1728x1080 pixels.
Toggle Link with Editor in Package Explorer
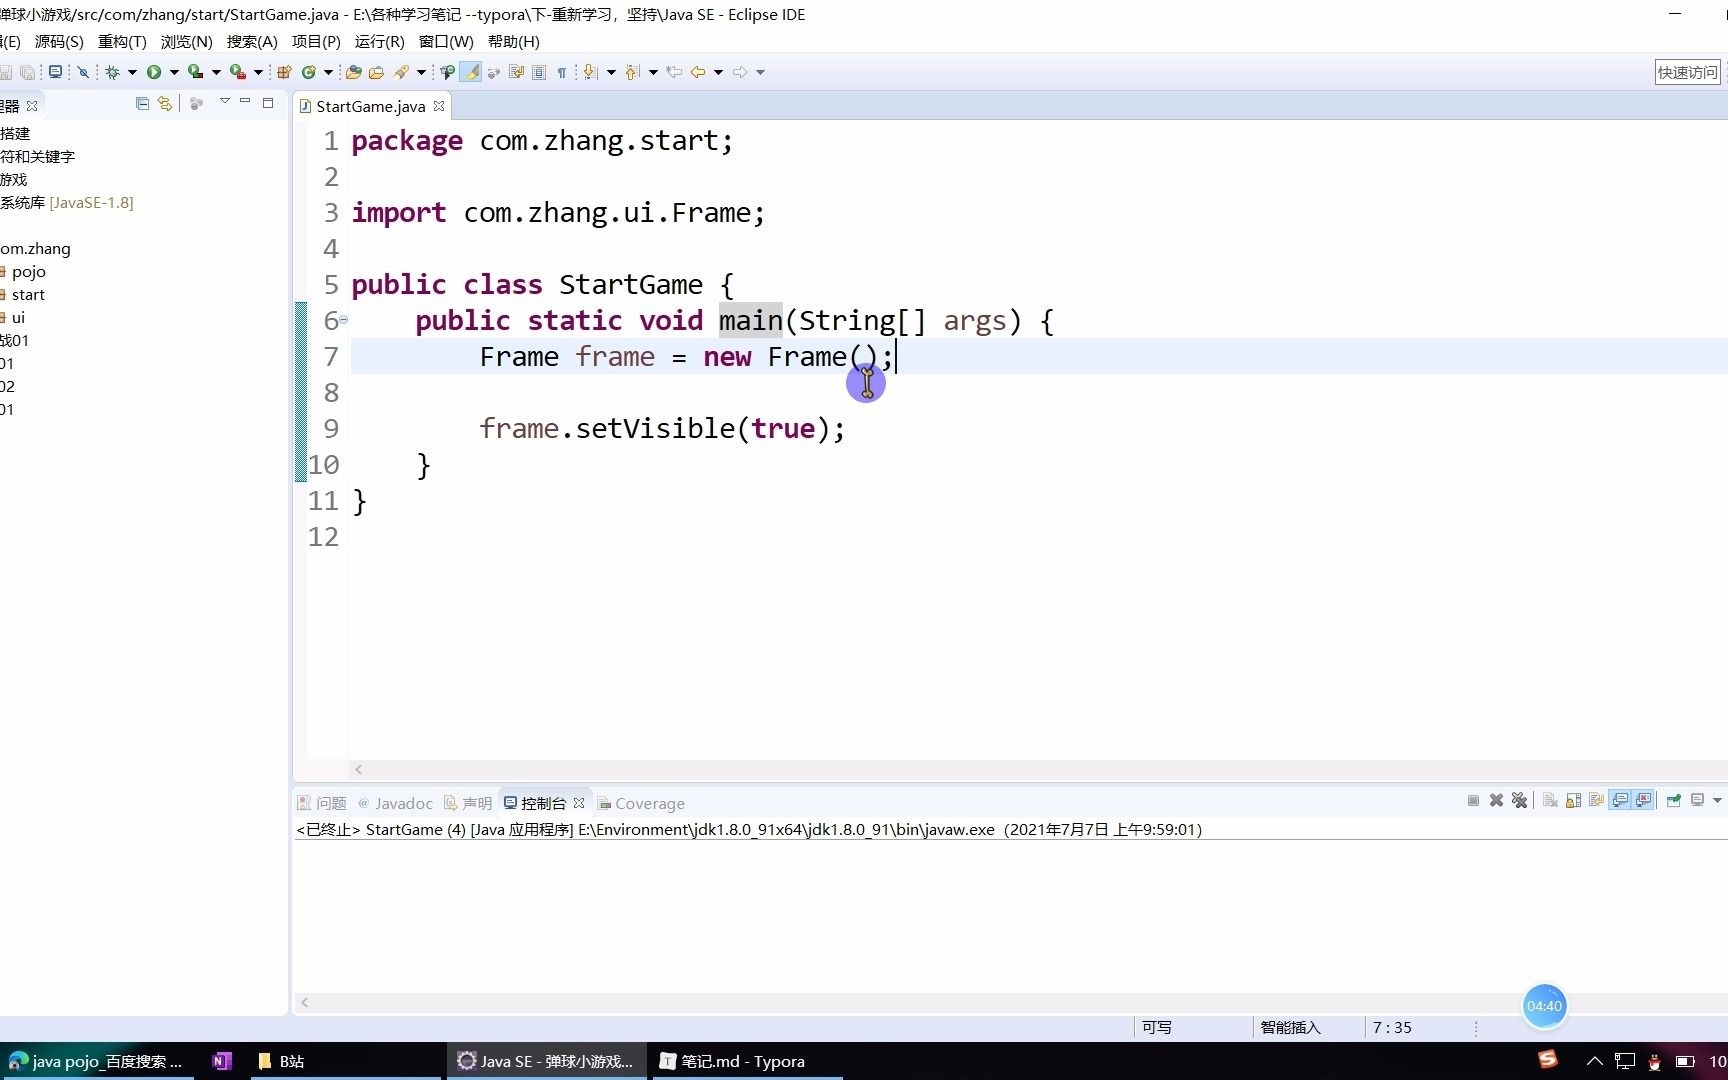[x=165, y=103]
